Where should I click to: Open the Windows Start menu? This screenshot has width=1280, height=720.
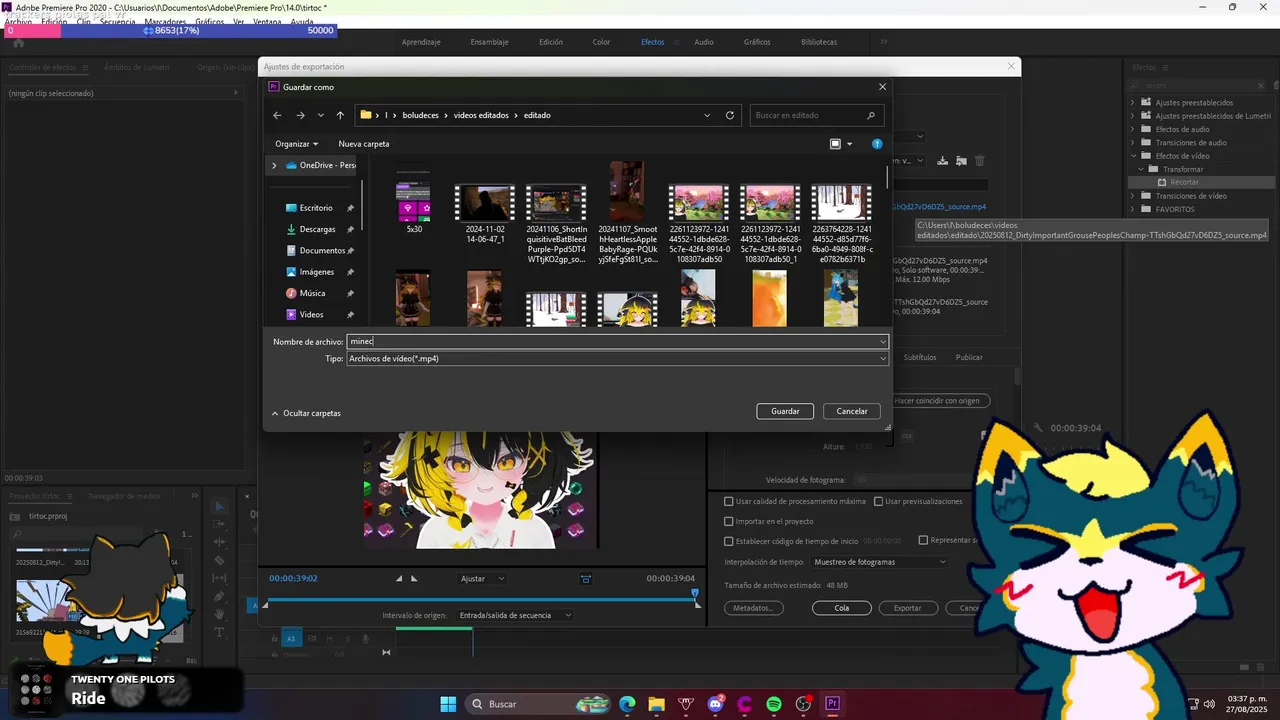[448, 704]
